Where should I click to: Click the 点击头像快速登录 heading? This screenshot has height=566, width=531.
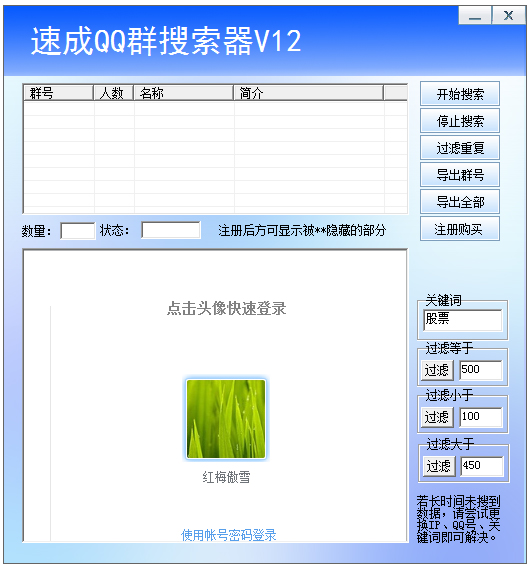226,309
